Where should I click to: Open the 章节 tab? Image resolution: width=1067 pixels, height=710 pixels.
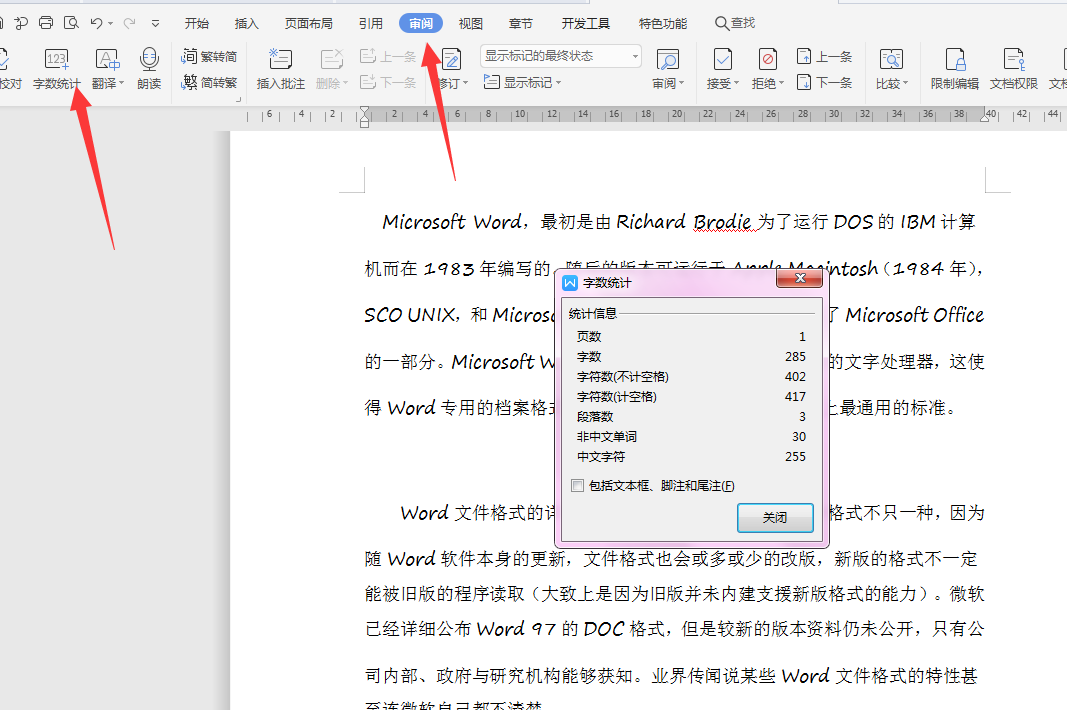[x=521, y=23]
